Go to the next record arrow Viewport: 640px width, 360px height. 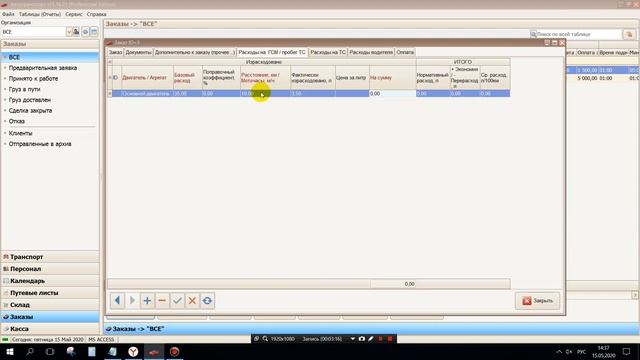(x=132, y=301)
